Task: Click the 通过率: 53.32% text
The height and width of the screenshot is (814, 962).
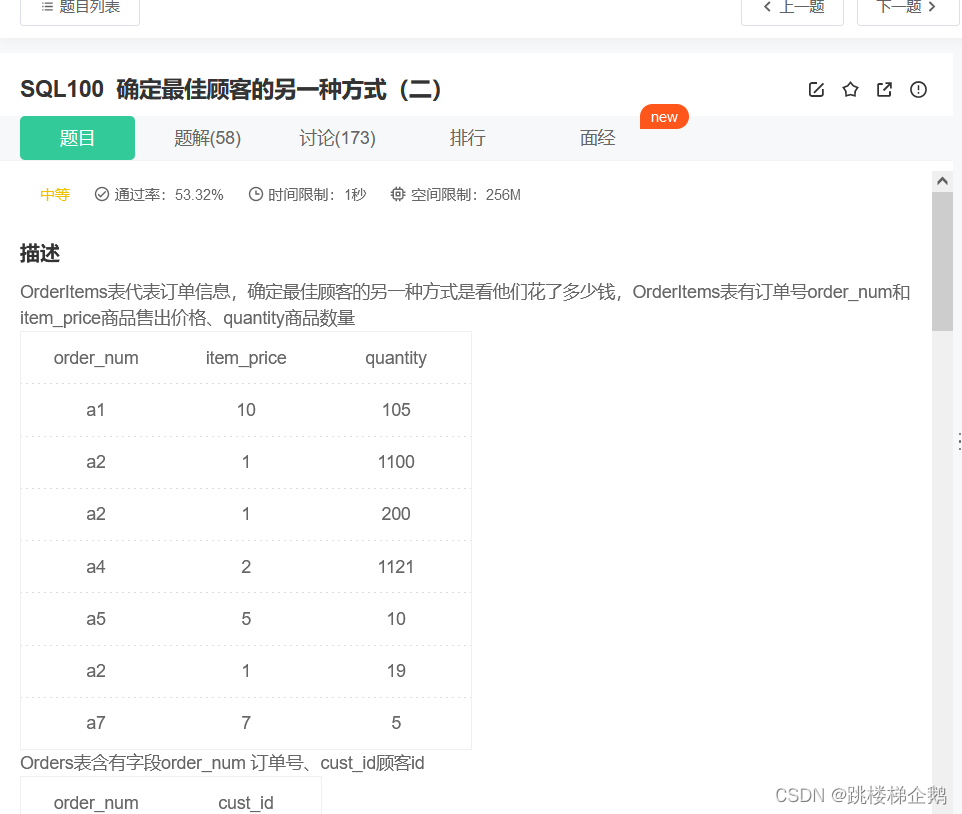Action: [169, 195]
